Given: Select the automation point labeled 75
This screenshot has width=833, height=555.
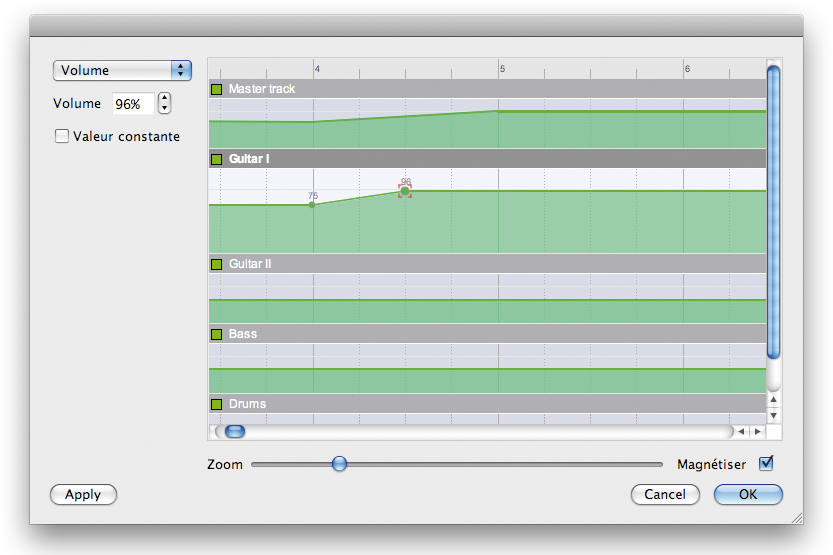Looking at the screenshot, I should coord(312,204).
